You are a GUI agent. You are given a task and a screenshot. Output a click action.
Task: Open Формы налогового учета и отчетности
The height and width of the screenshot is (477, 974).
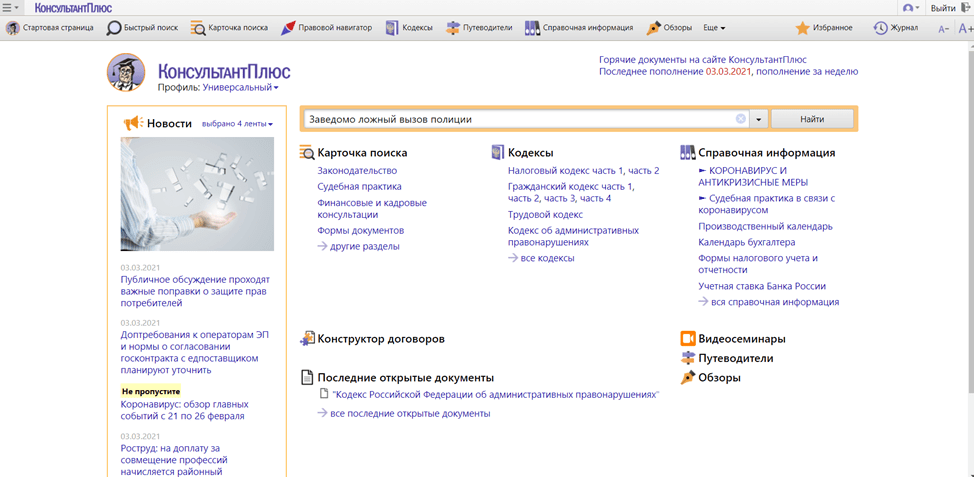coord(758,264)
